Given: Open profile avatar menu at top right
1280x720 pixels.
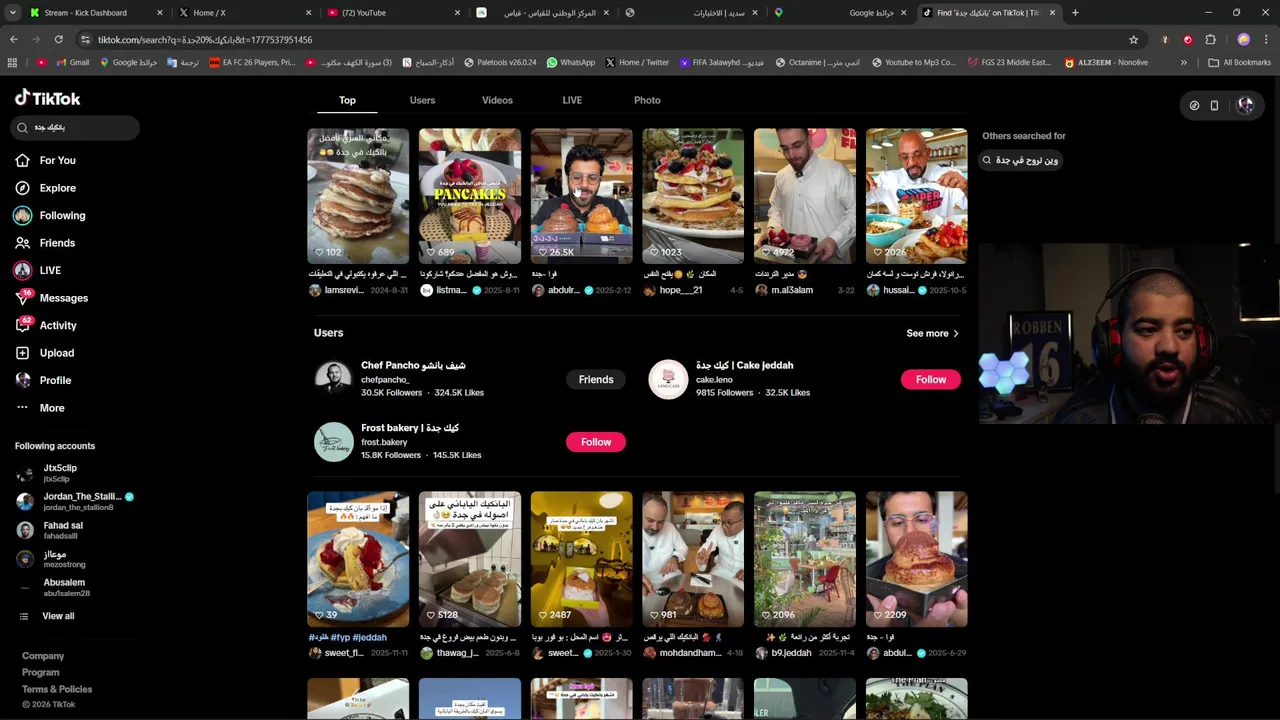Looking at the screenshot, I should pos(1245,105).
